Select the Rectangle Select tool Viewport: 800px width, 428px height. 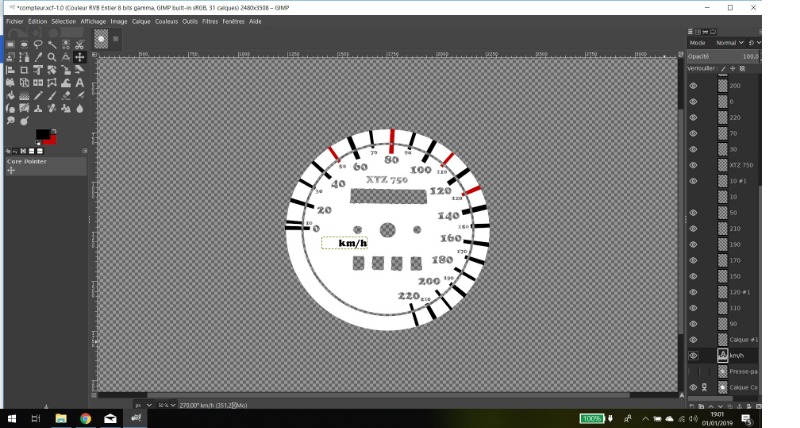click(x=11, y=44)
